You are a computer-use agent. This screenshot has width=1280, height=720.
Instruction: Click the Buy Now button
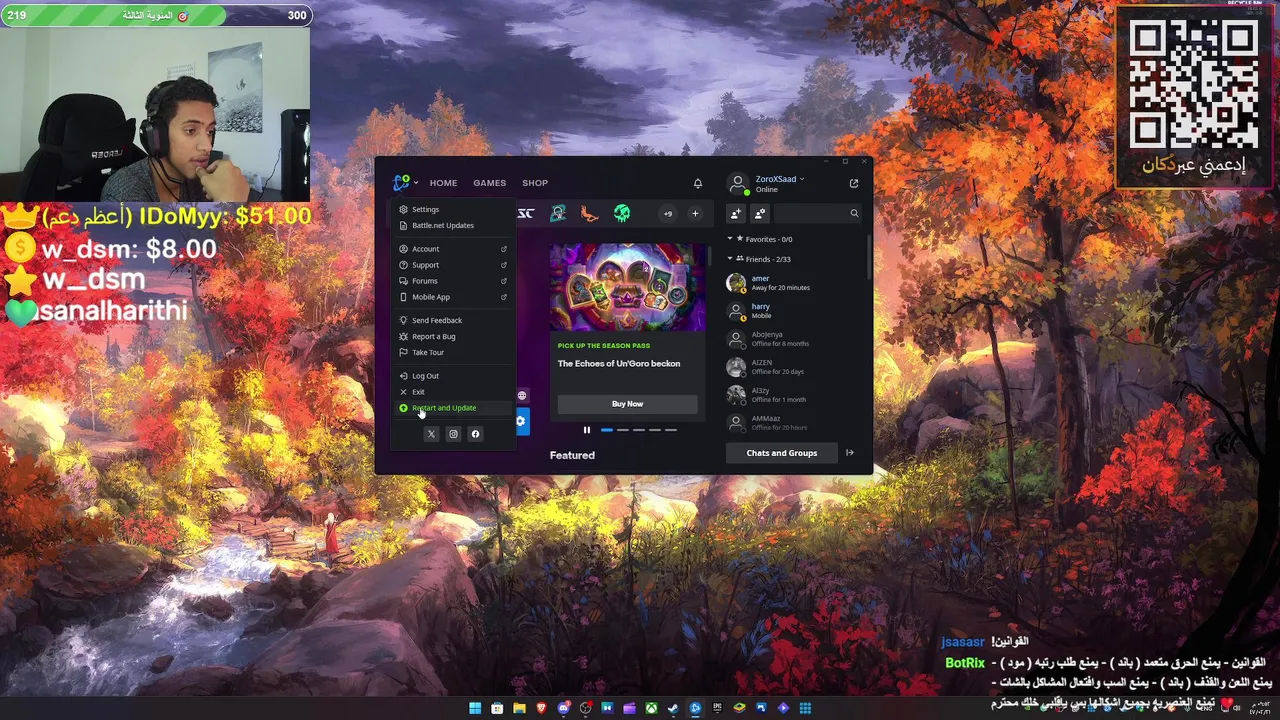[627, 404]
